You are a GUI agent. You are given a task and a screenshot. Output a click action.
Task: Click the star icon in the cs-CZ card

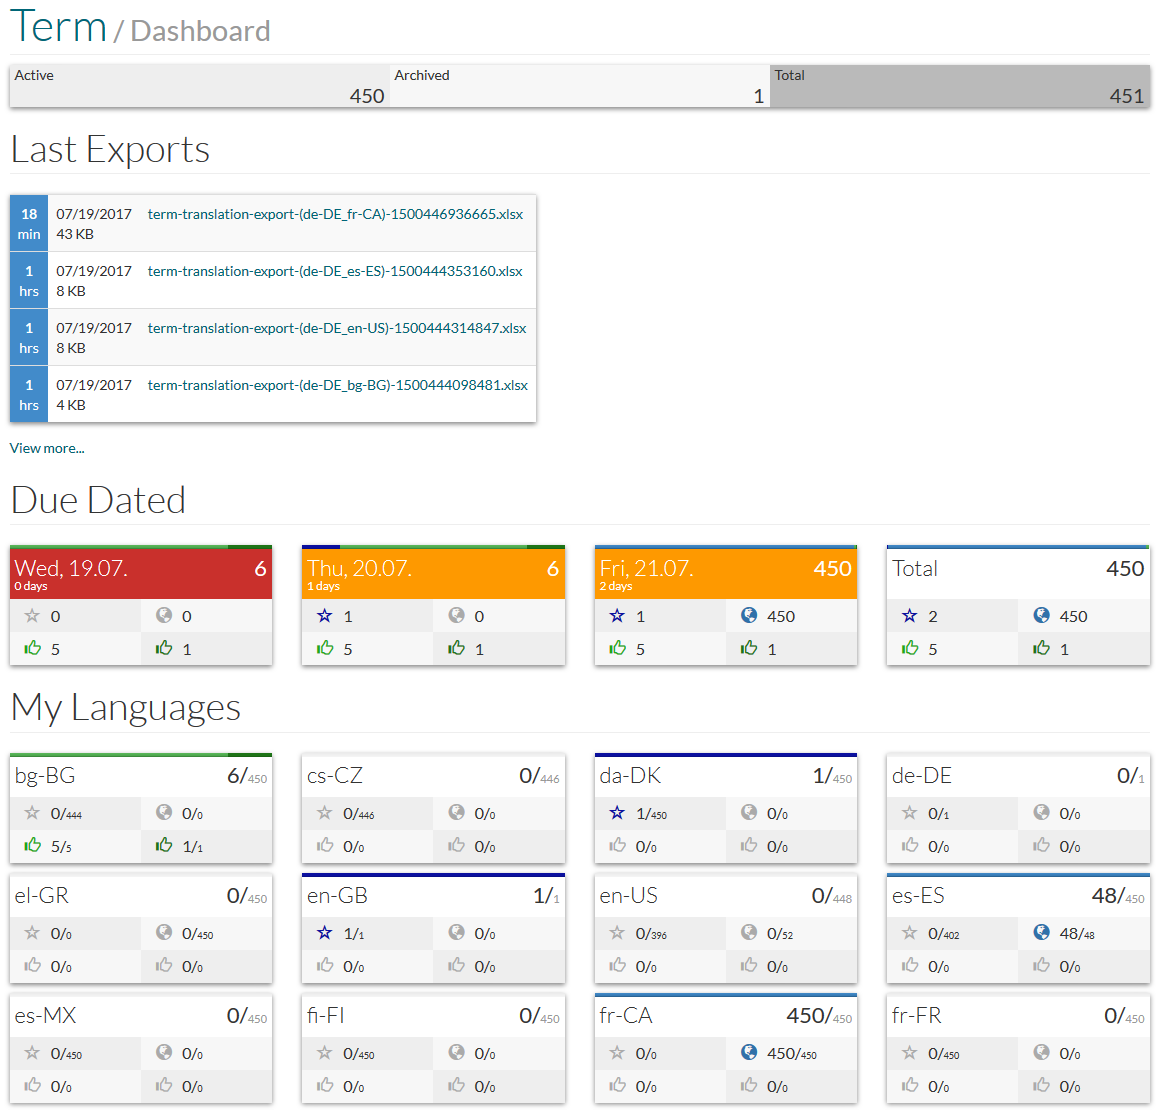pyautogui.click(x=325, y=813)
